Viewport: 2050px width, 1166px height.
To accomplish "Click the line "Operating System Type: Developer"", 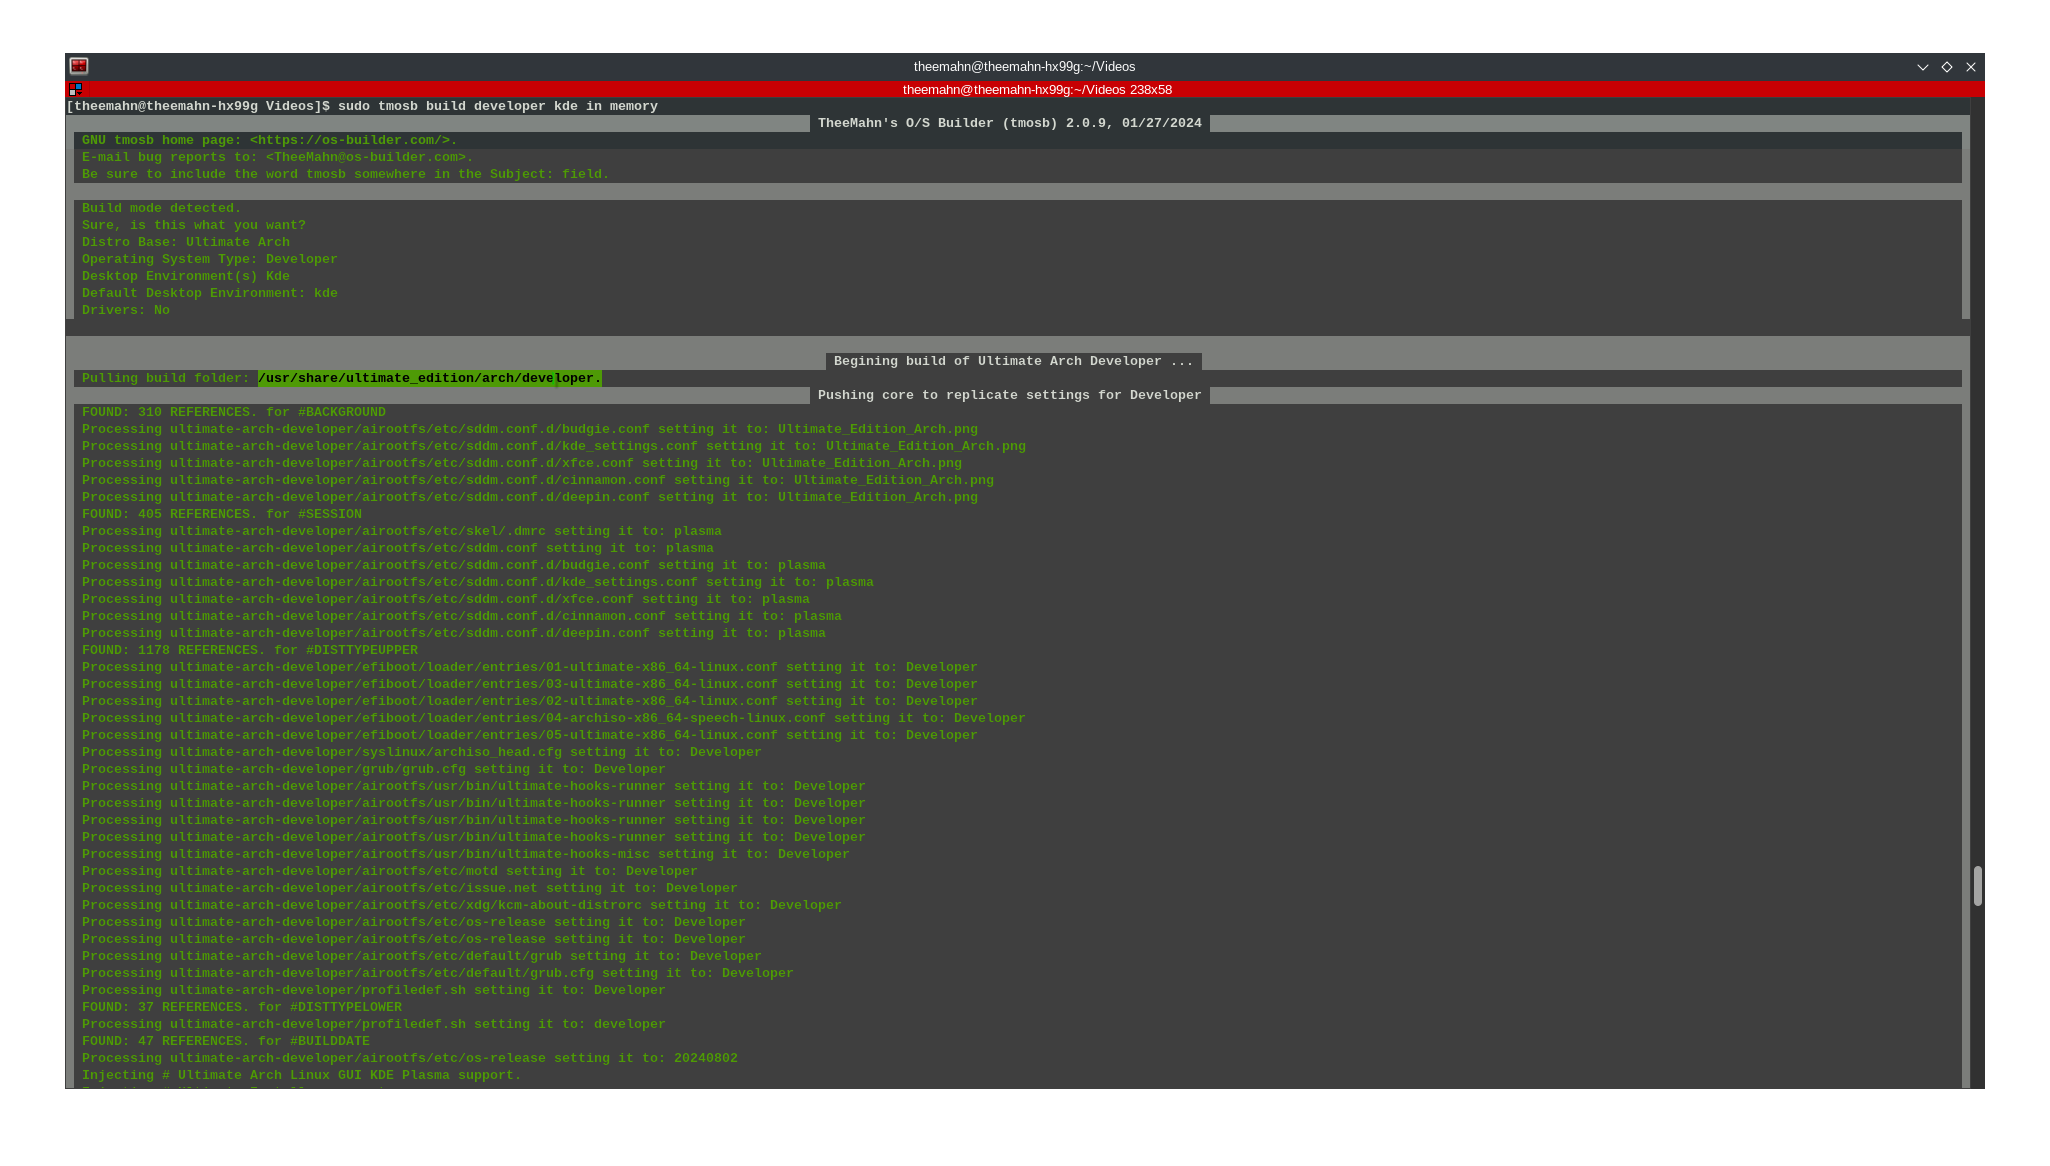I will click(210, 259).
